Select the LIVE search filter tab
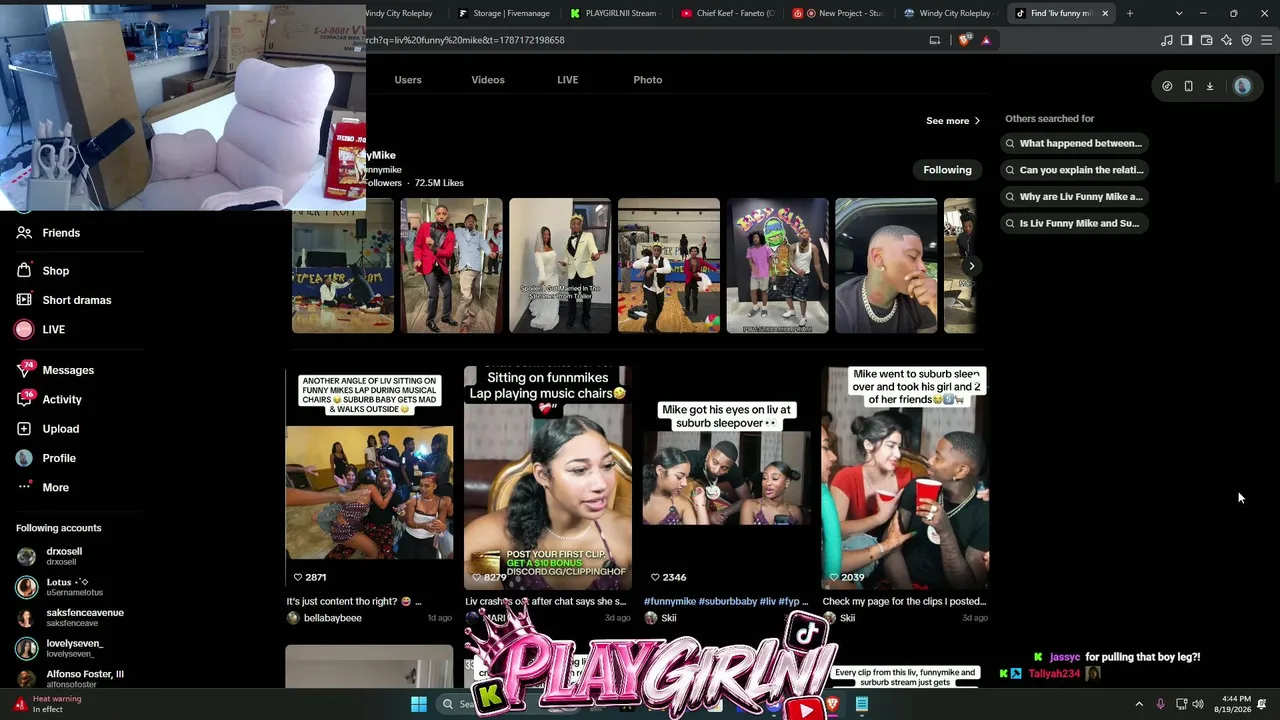This screenshot has height=720, width=1280. click(568, 80)
